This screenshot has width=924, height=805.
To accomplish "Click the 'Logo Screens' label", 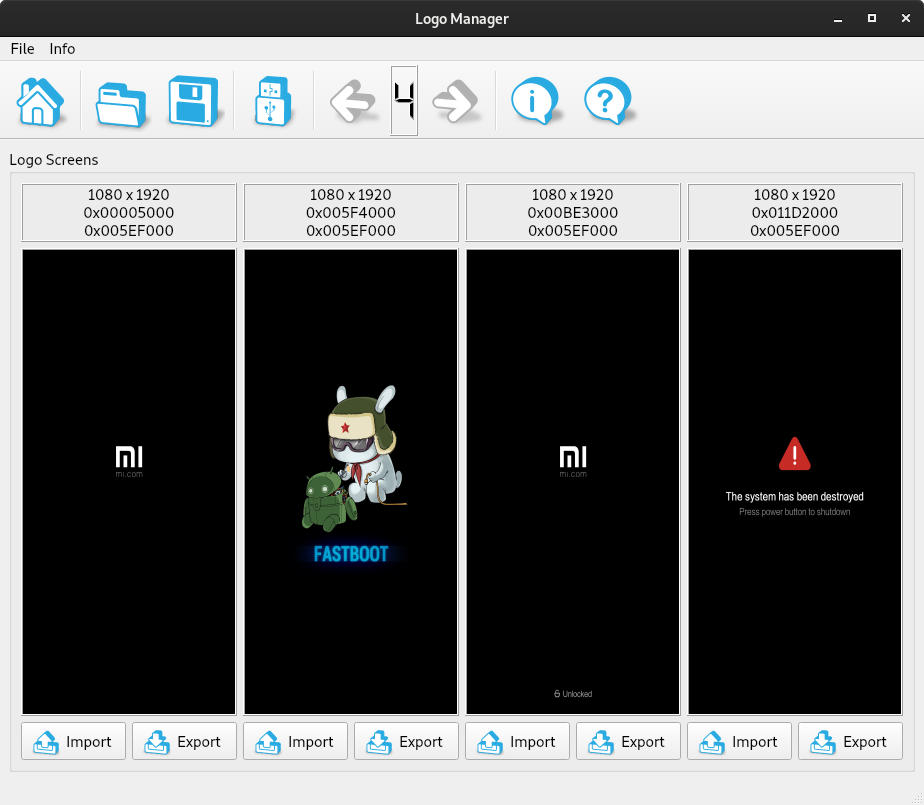I will [x=54, y=160].
